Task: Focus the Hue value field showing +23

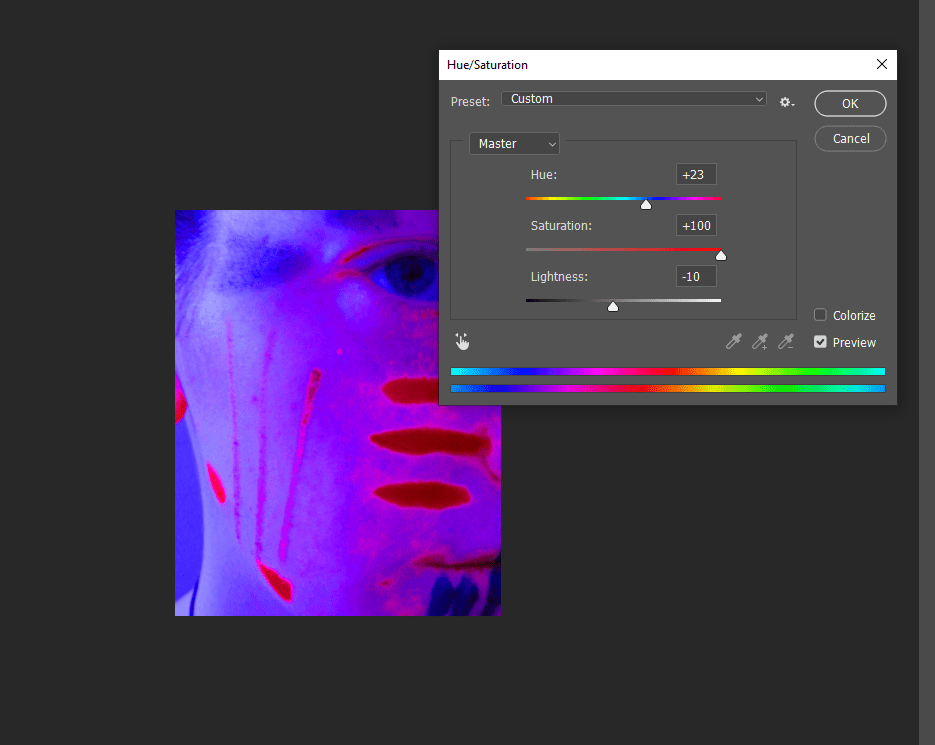Action: [695, 175]
